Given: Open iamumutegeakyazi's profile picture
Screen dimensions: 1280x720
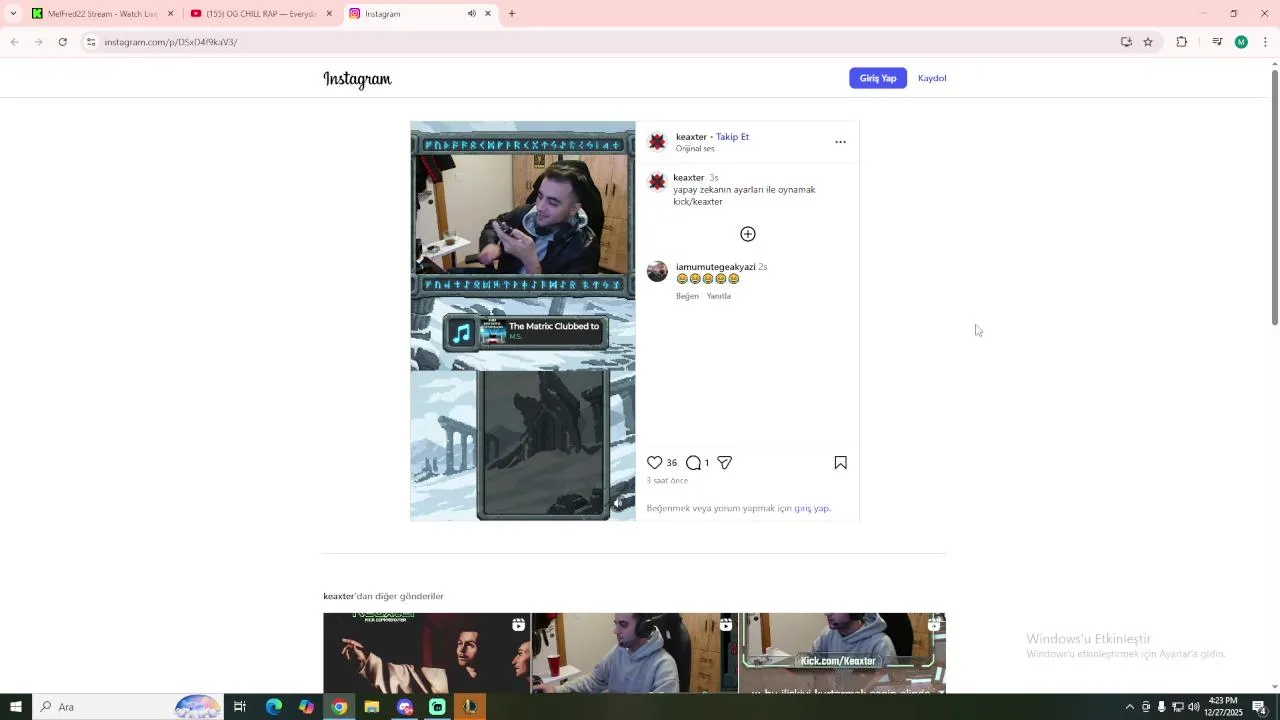Looking at the screenshot, I should pyautogui.click(x=657, y=272).
